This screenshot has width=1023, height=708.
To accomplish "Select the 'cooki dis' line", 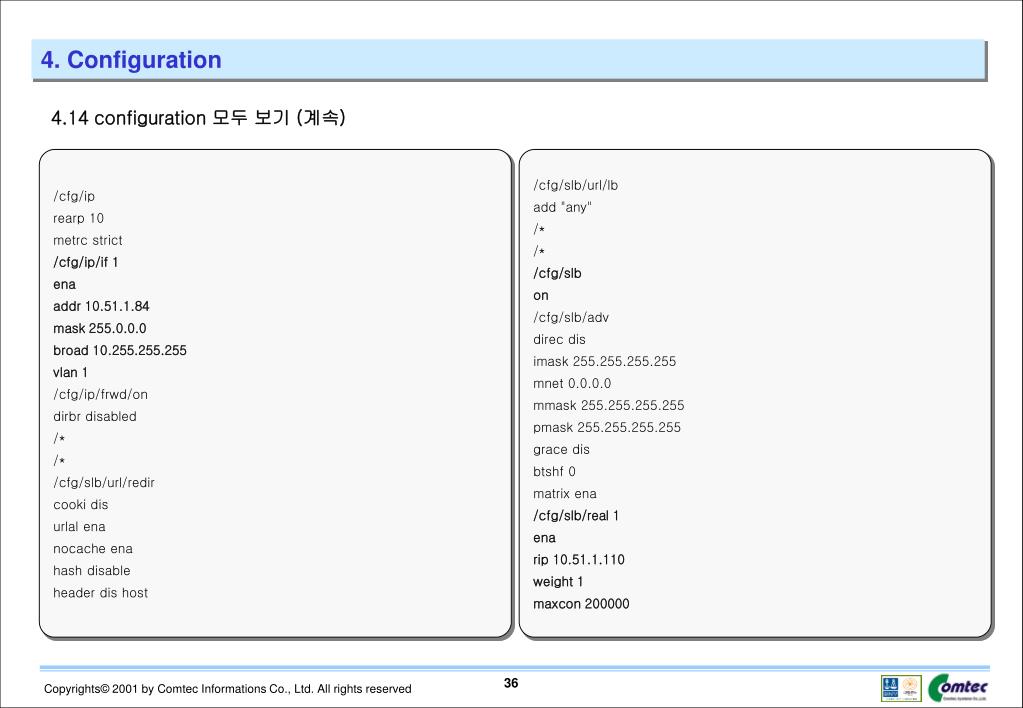I will coord(81,504).
